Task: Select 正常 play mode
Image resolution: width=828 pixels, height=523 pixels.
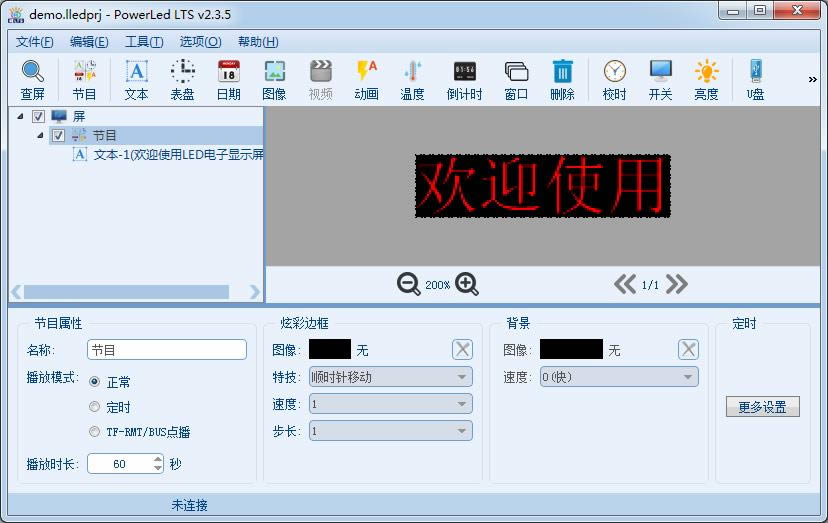Action: [95, 381]
